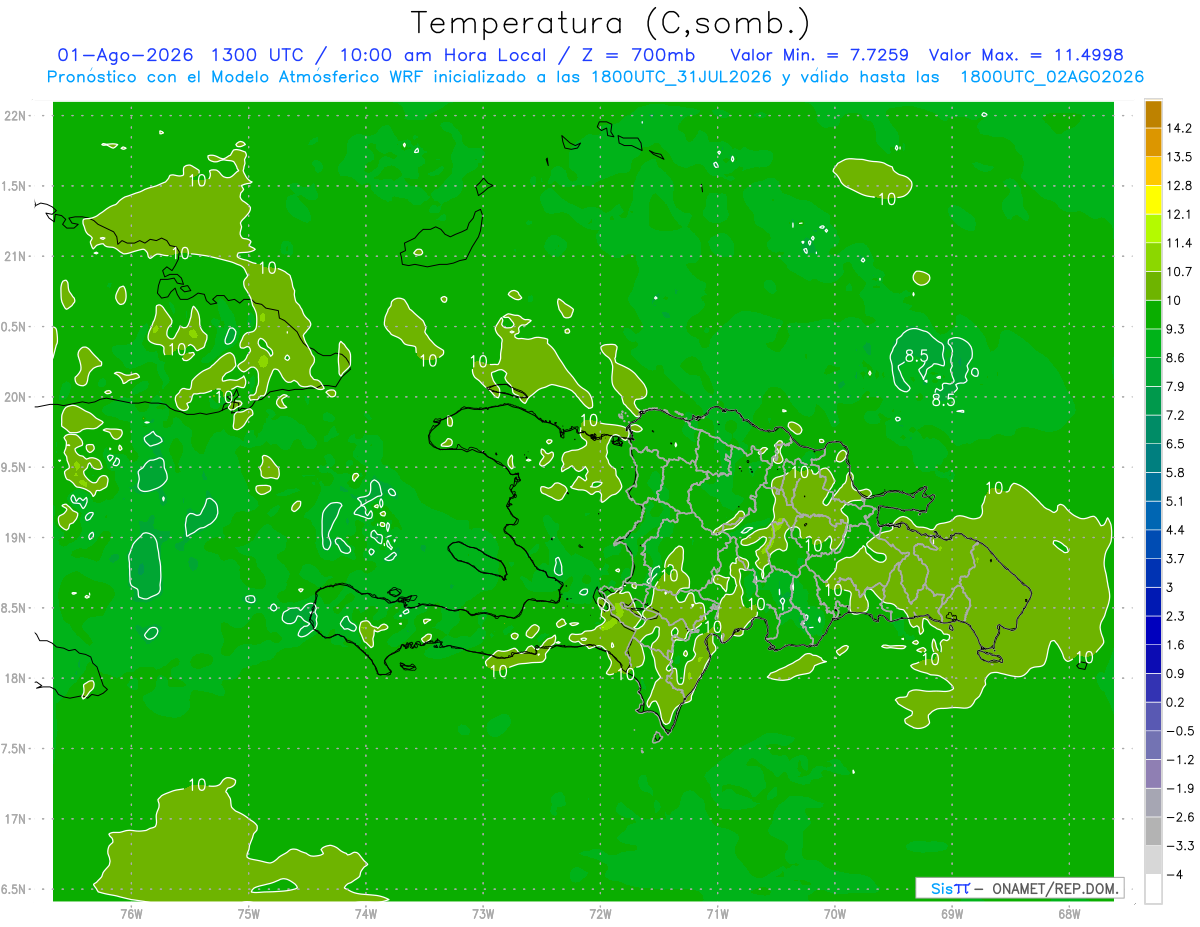Click the title "Temperatura (C,somb.)"
Viewport: 1200px width, 927px height.
point(611,23)
